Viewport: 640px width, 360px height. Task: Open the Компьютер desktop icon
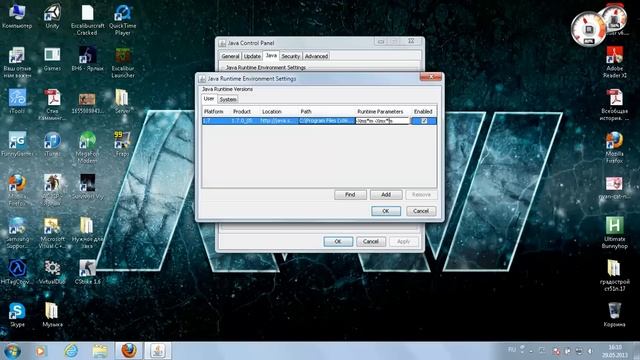17,17
